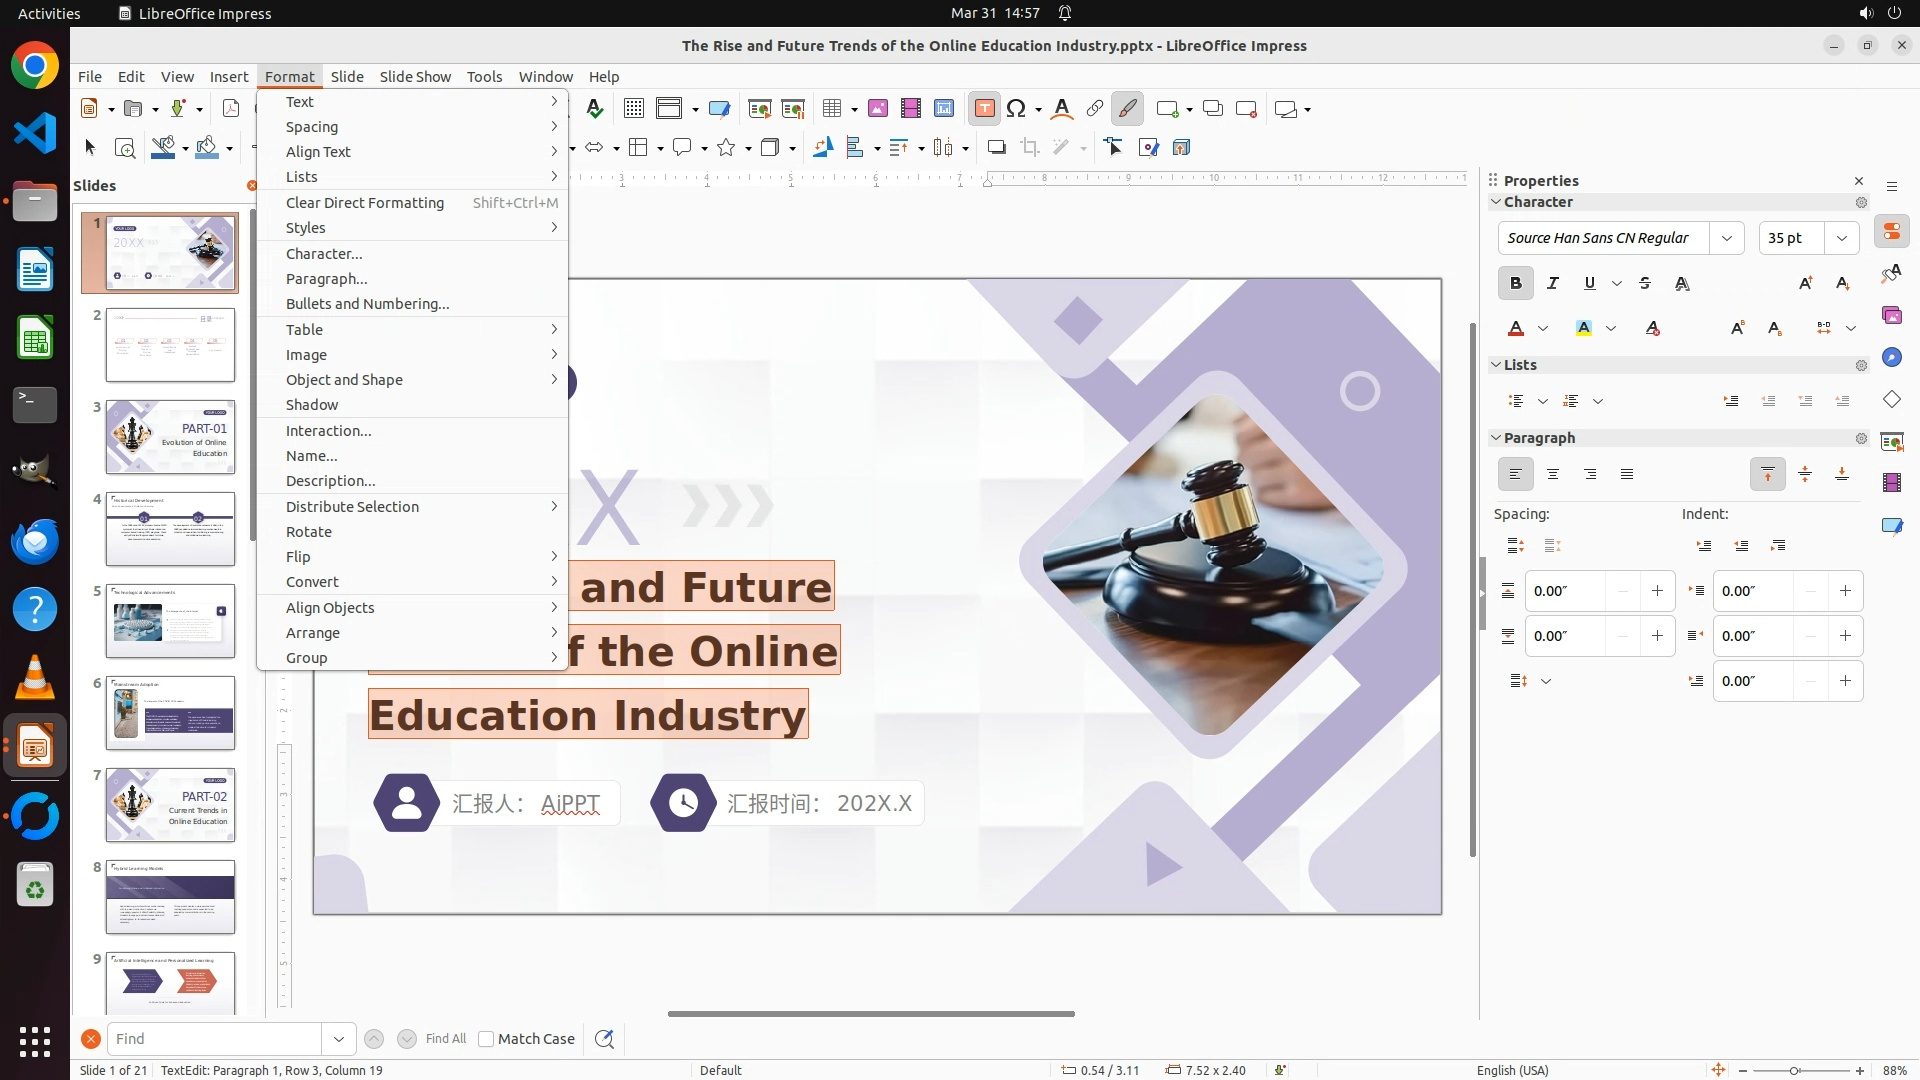Enable the Match Case checkbox
Viewport: 1920px width, 1080px height.
[486, 1039]
